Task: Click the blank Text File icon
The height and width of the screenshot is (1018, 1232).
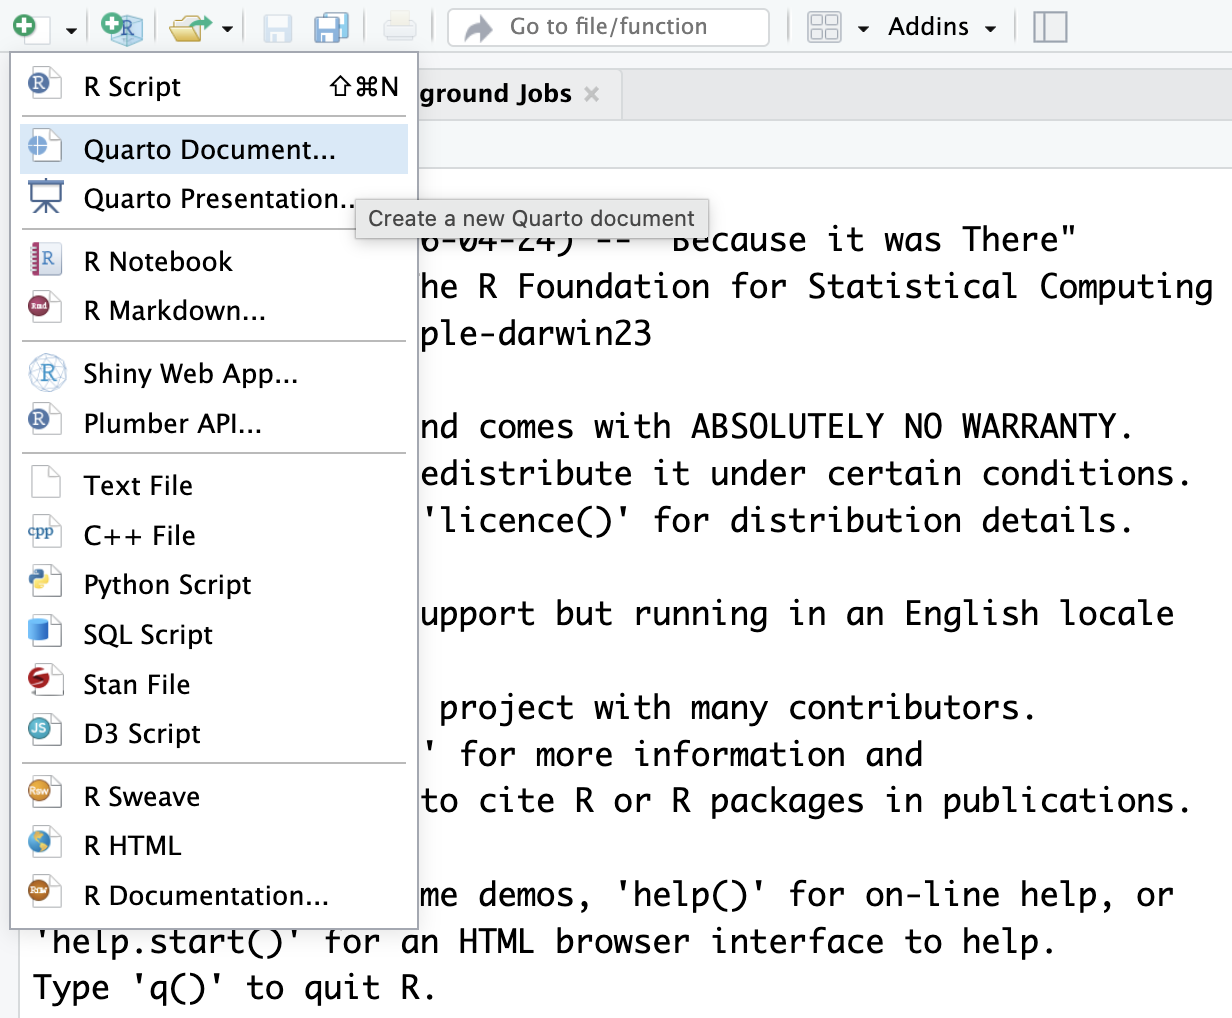Action: click(45, 482)
